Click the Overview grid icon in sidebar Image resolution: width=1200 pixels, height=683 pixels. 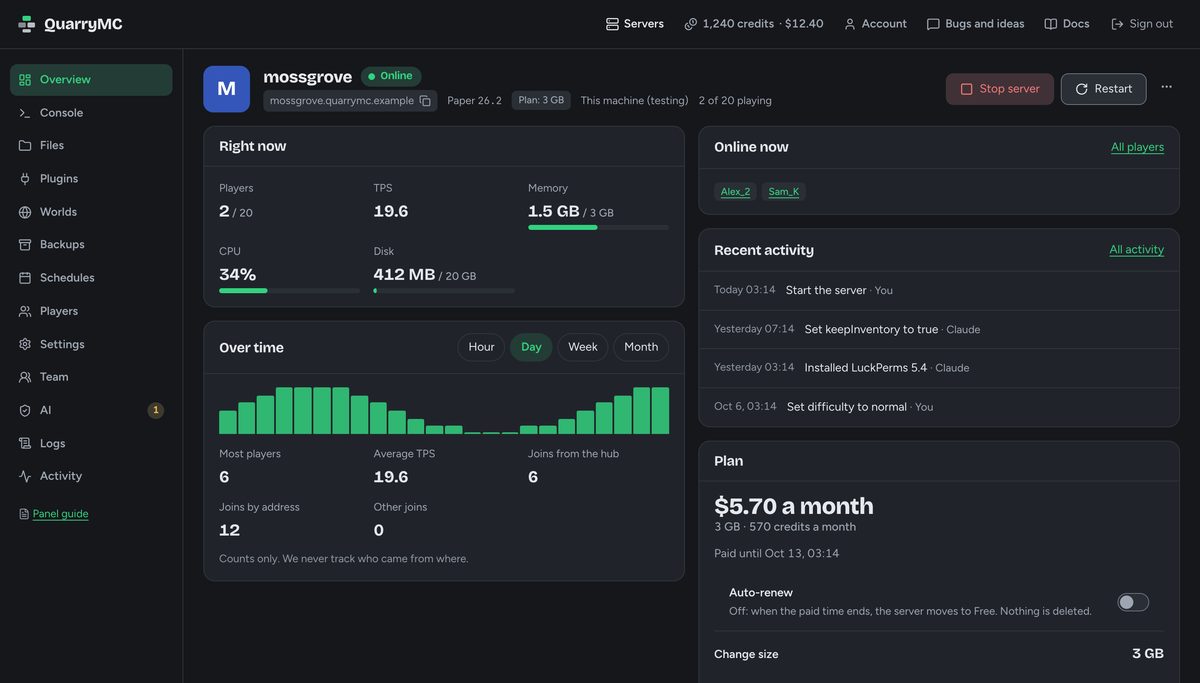pyautogui.click(x=25, y=80)
